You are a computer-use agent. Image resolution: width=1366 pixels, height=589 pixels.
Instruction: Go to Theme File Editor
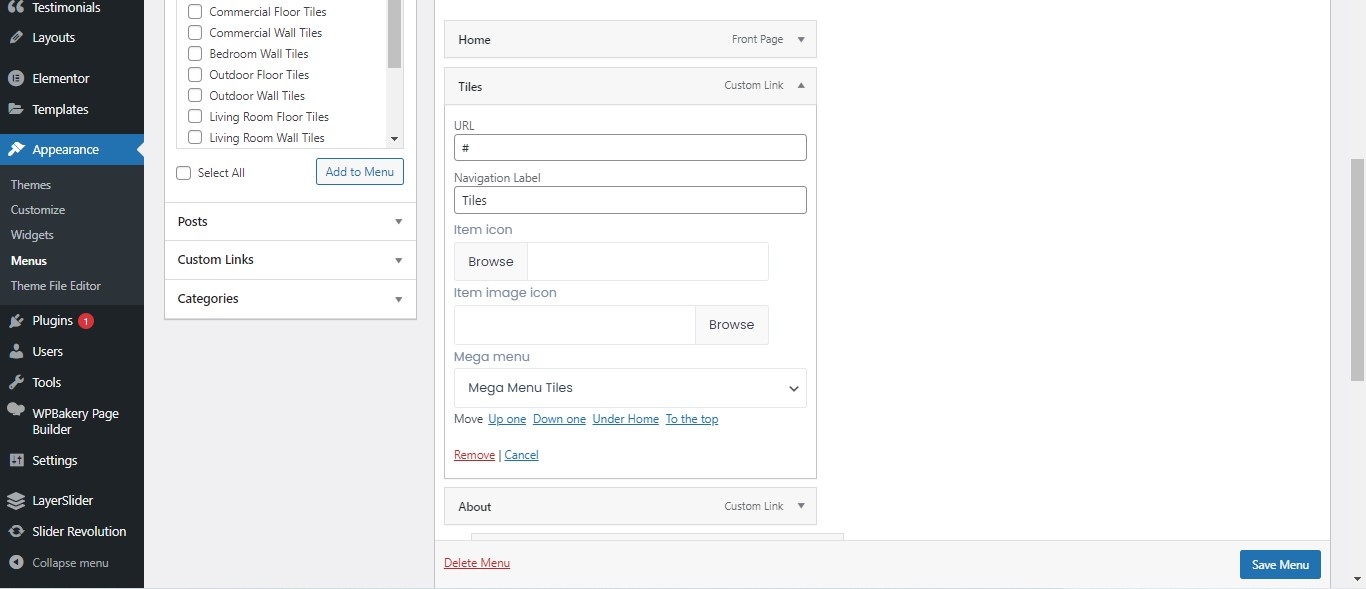pos(56,286)
